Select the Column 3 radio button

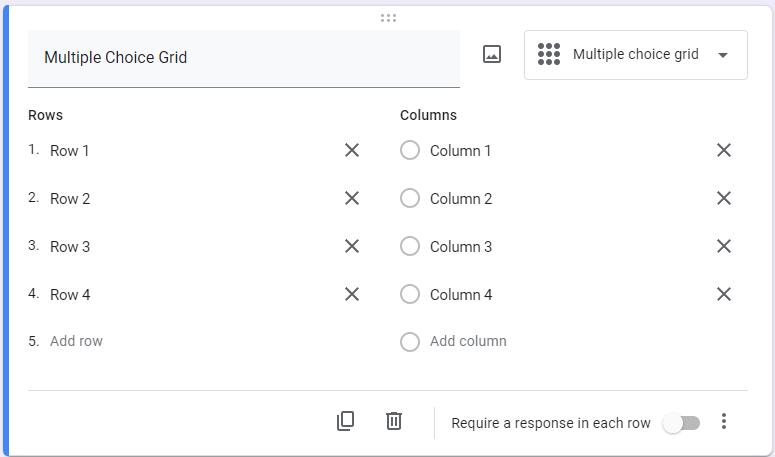[410, 247]
